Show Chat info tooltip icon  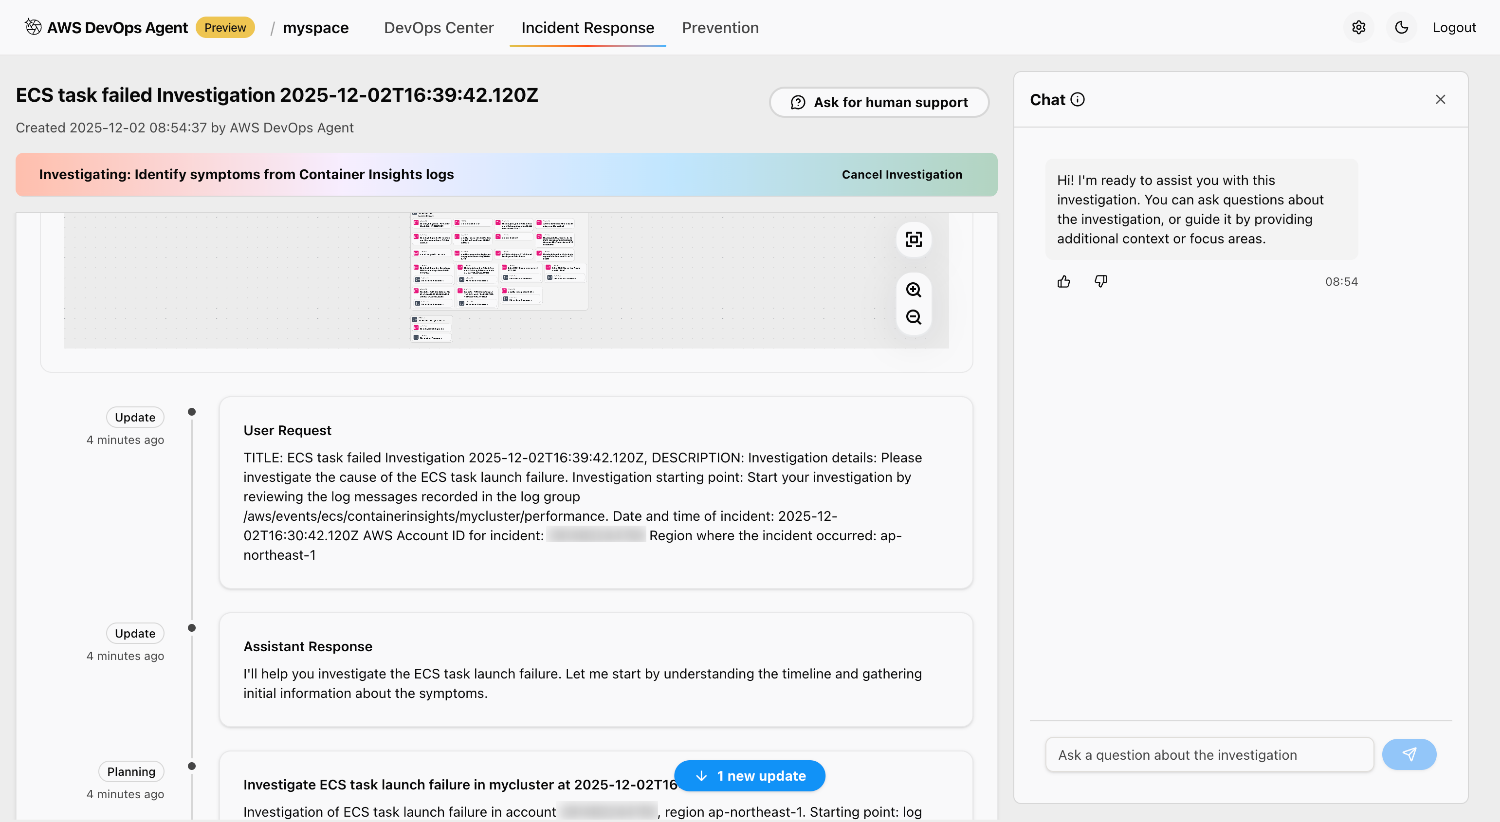(1078, 100)
